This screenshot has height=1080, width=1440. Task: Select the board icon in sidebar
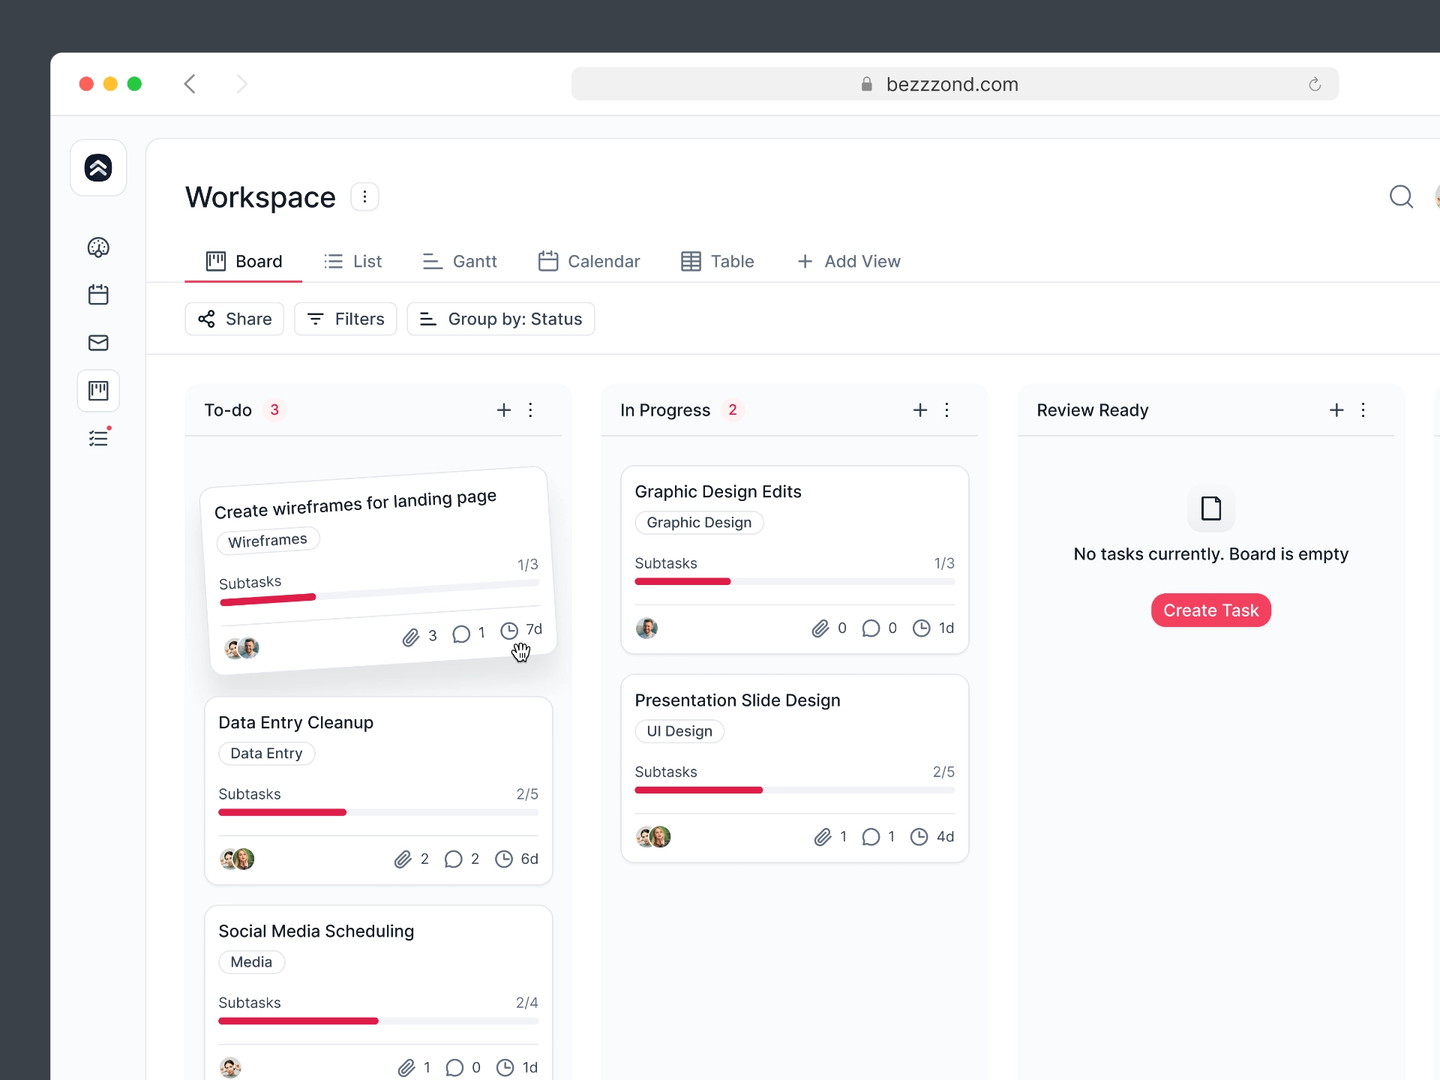tap(98, 391)
